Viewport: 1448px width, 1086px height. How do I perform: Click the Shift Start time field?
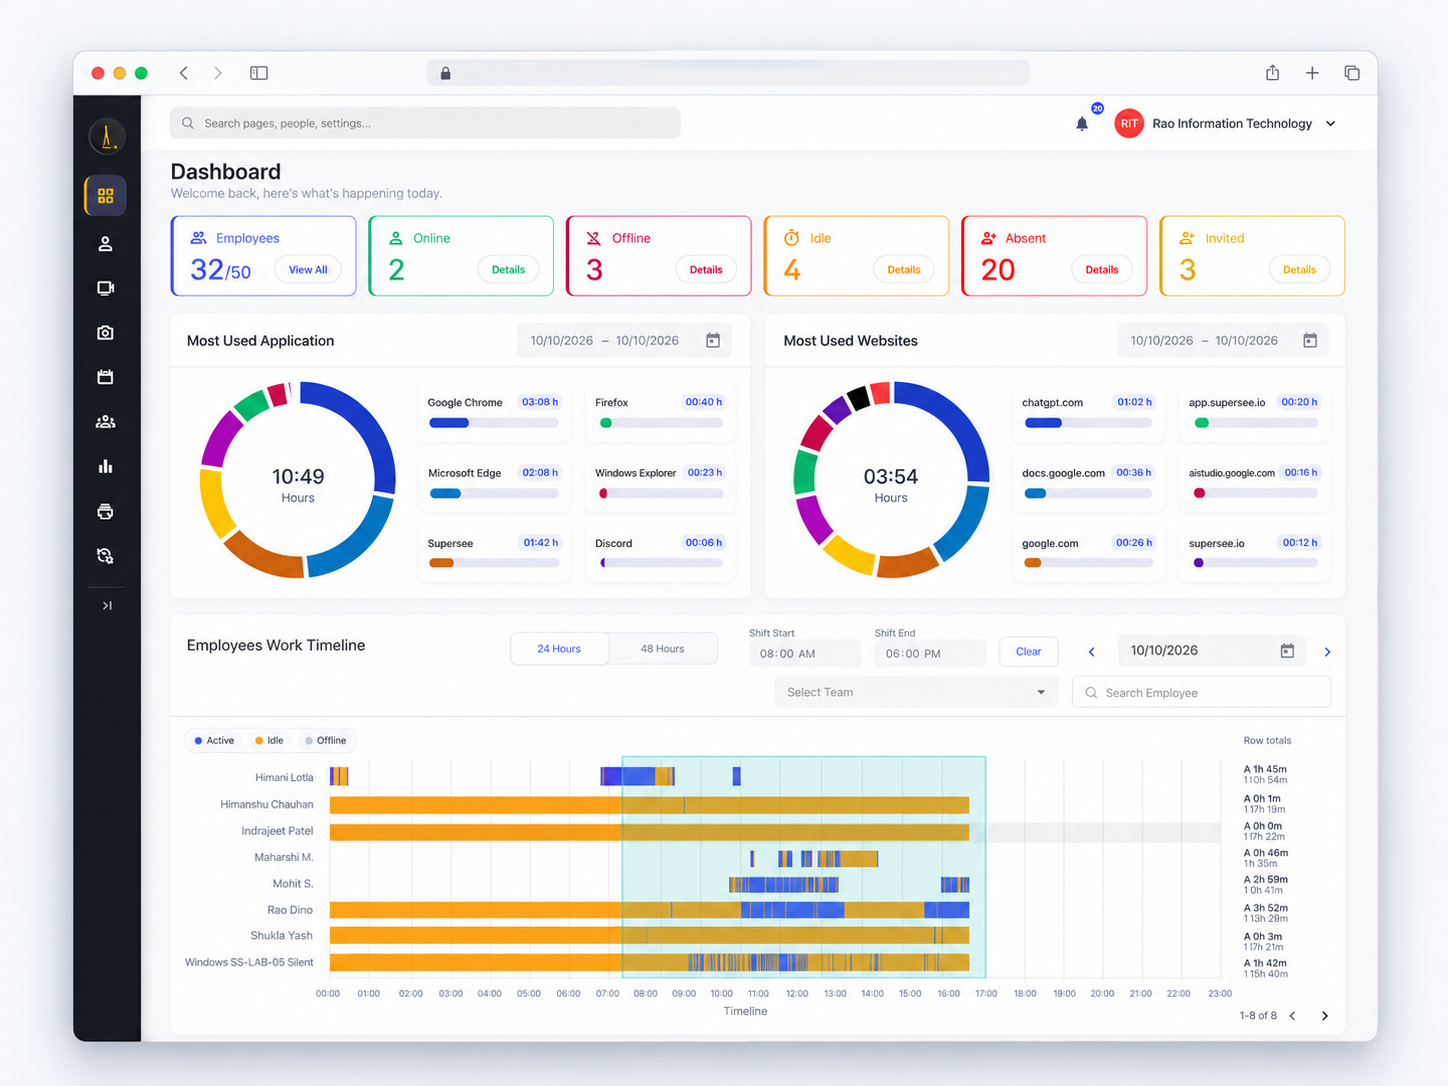coord(804,654)
